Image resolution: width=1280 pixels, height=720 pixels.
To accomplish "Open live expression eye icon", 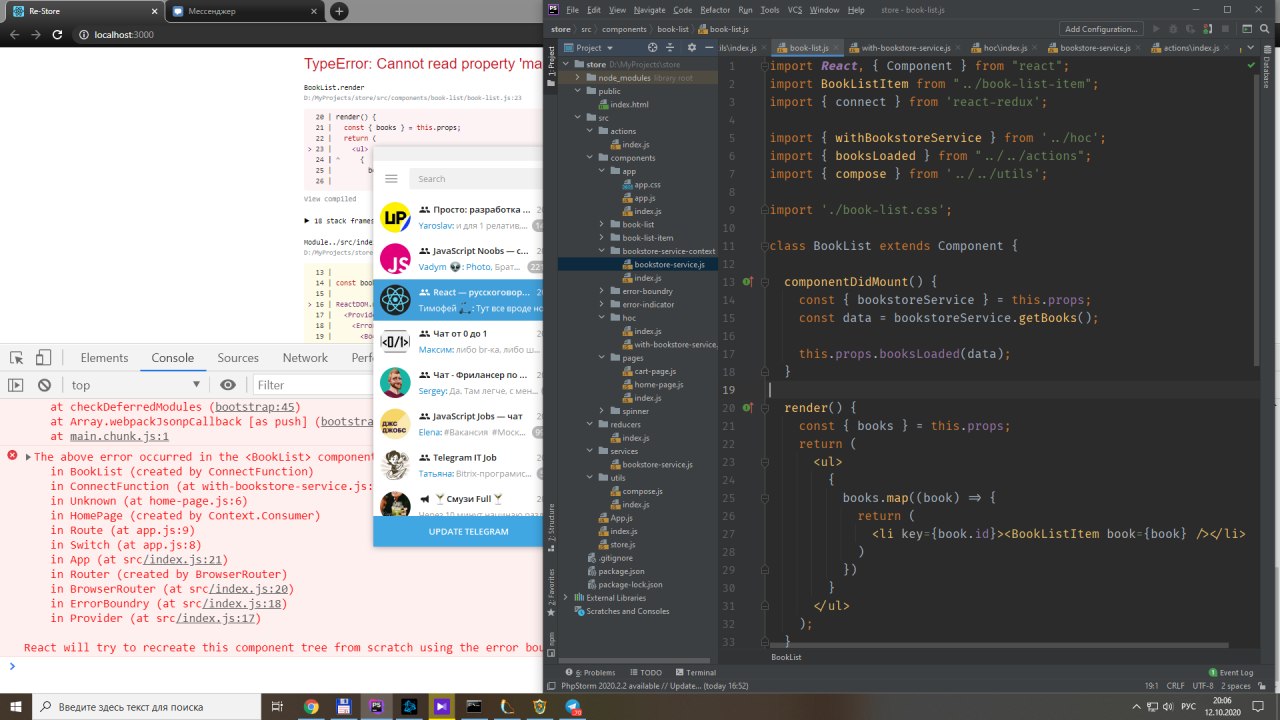I will 228,385.
